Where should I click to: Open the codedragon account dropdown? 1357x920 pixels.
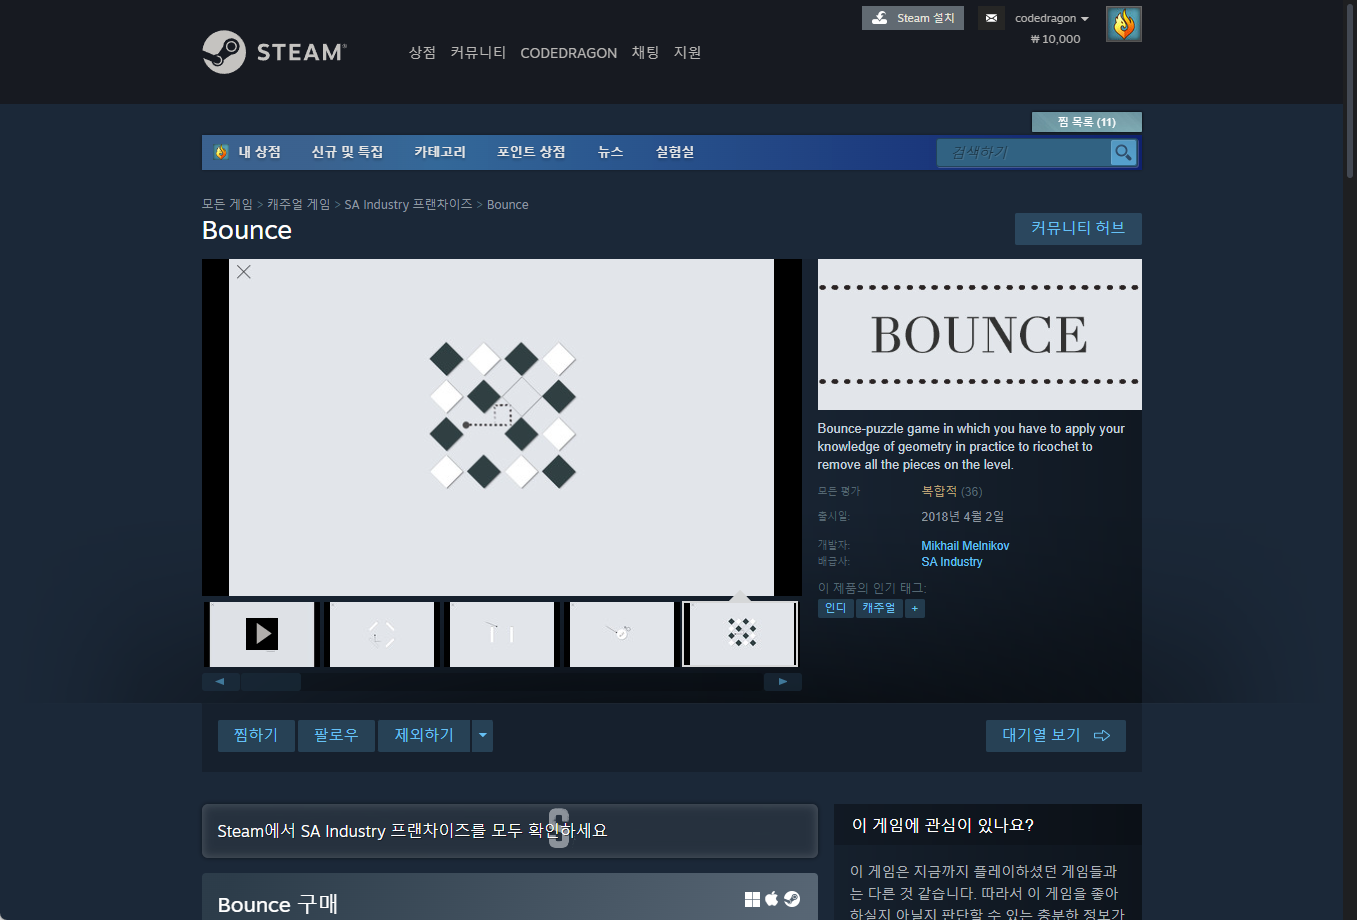[1052, 18]
